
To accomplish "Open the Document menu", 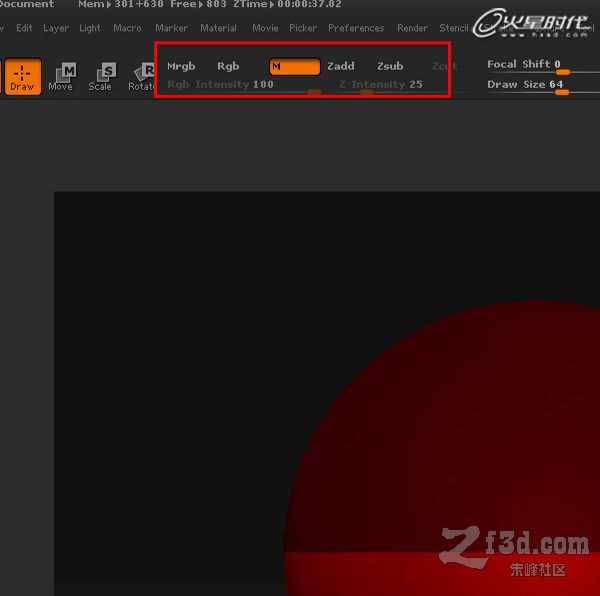I will coord(27,4).
